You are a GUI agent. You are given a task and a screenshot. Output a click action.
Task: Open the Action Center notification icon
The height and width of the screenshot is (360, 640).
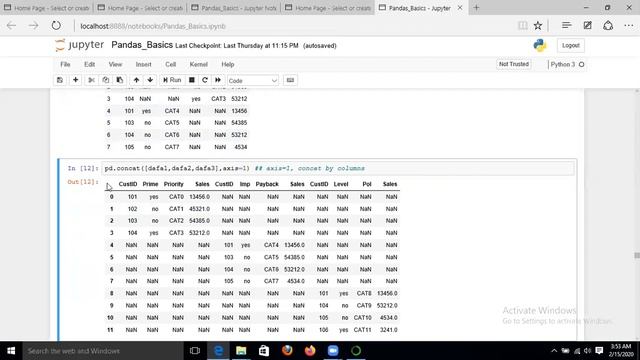tap(599, 351)
